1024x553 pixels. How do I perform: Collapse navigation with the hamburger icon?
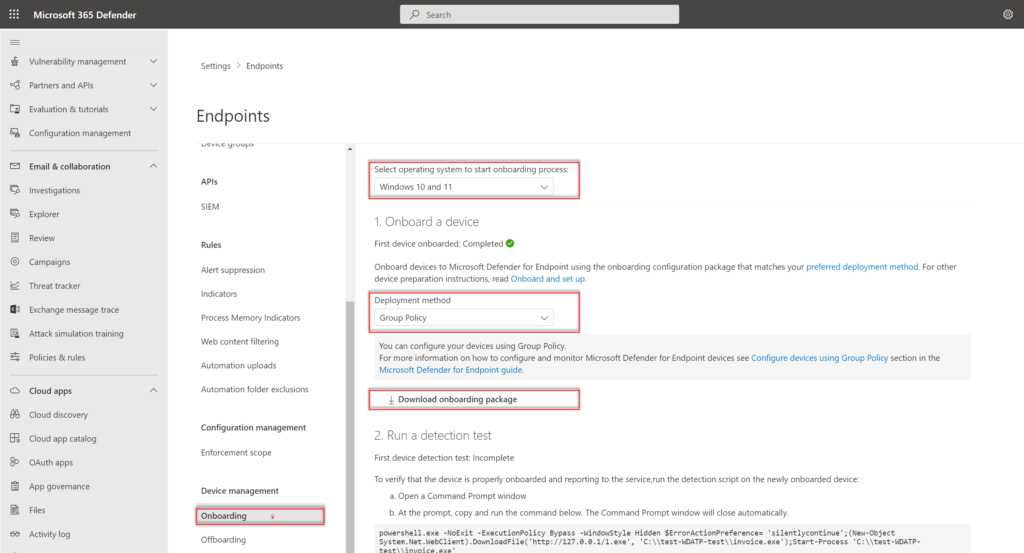pyautogui.click(x=15, y=42)
